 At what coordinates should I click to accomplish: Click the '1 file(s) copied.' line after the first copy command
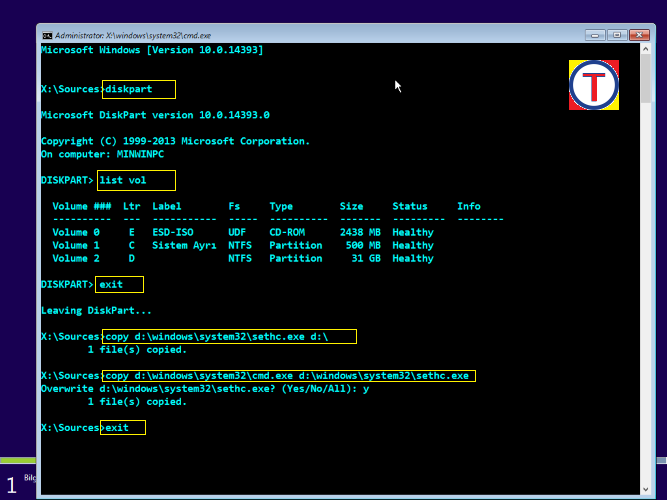point(137,350)
